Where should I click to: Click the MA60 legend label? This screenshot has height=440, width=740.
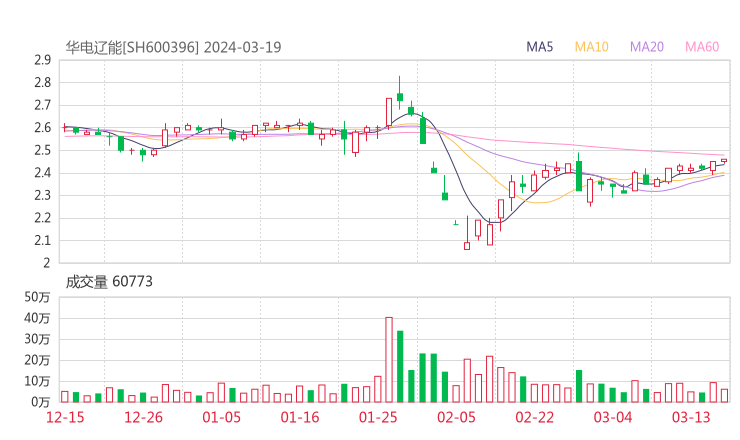[702, 47]
